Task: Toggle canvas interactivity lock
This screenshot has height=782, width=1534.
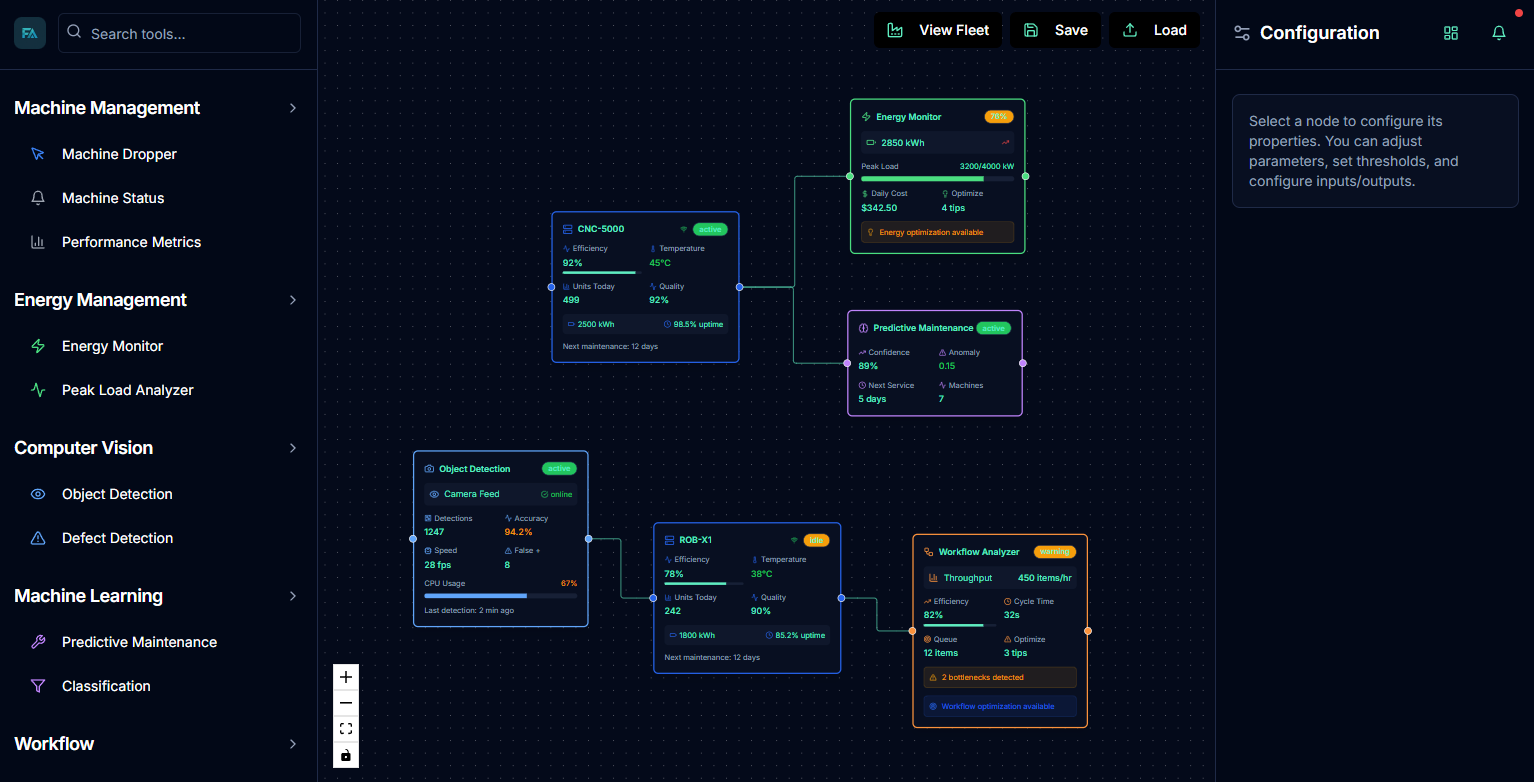Action: [346, 755]
